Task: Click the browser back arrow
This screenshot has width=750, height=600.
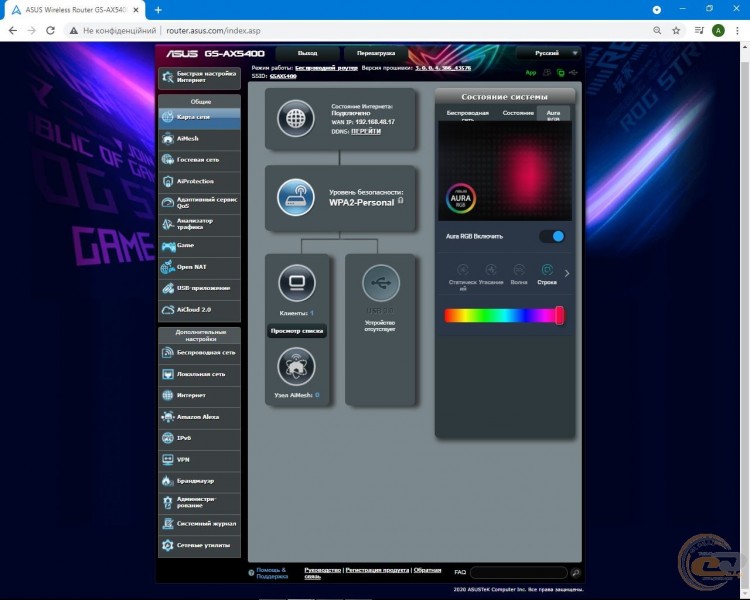Action: coord(13,31)
